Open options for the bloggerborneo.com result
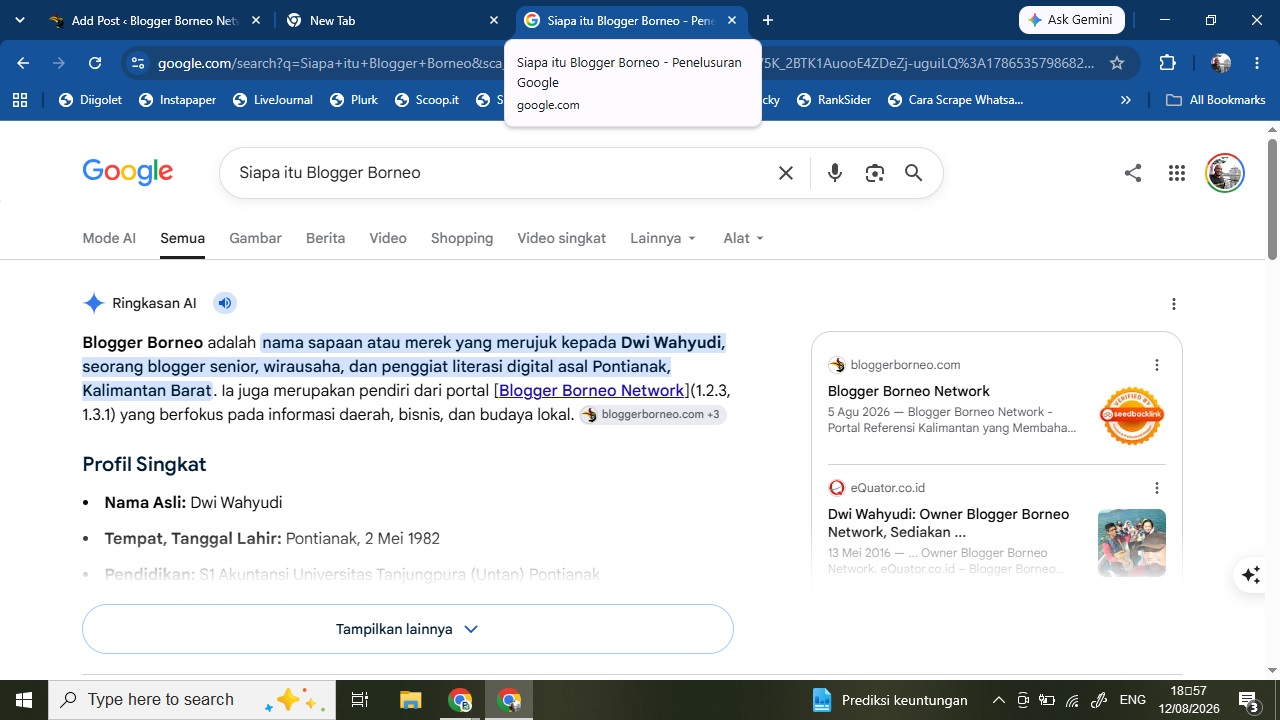Image resolution: width=1280 pixels, height=720 pixels. point(1156,365)
